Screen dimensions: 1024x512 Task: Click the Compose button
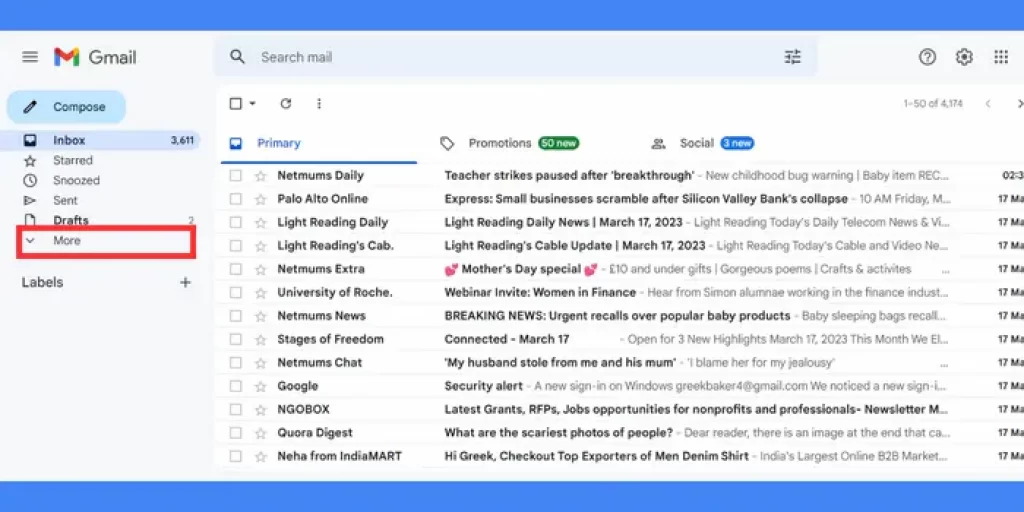click(x=66, y=107)
